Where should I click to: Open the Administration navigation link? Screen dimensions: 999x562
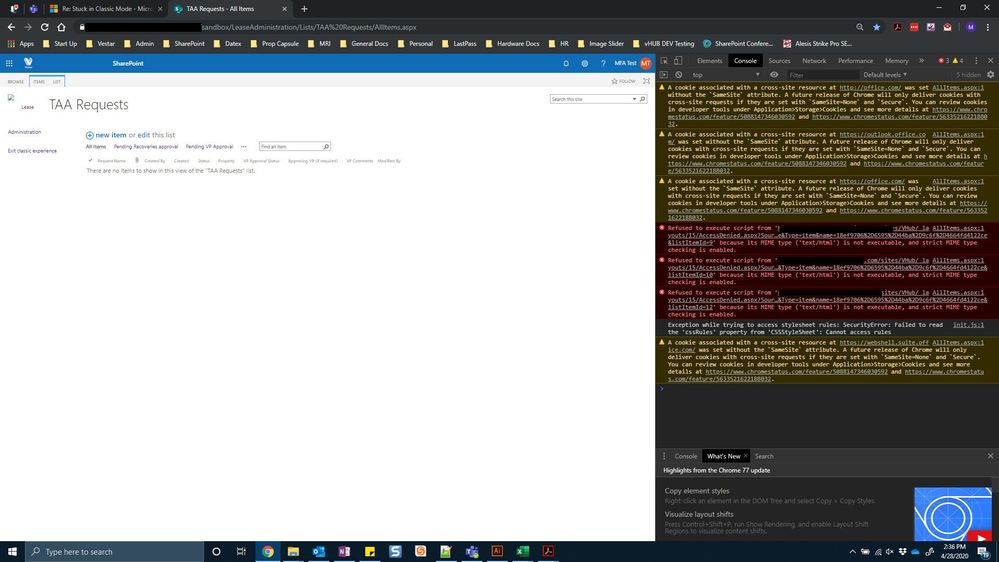[24, 132]
